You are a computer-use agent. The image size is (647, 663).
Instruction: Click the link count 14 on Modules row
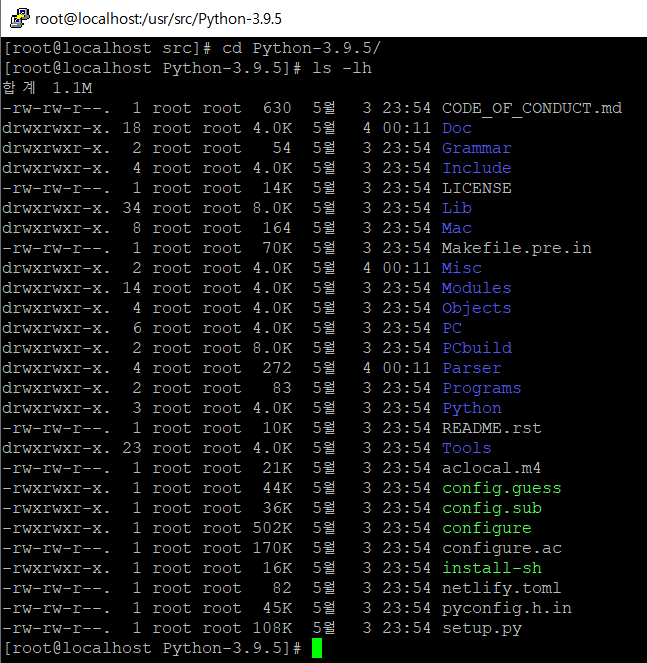click(x=132, y=288)
